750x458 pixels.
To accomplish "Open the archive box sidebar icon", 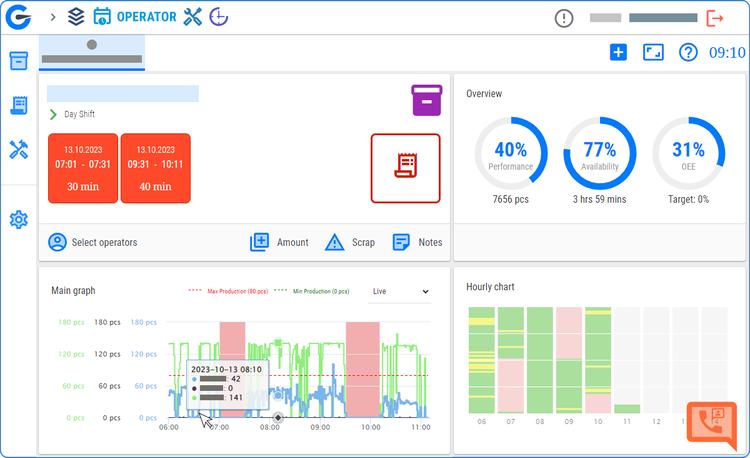I will 18,61.
